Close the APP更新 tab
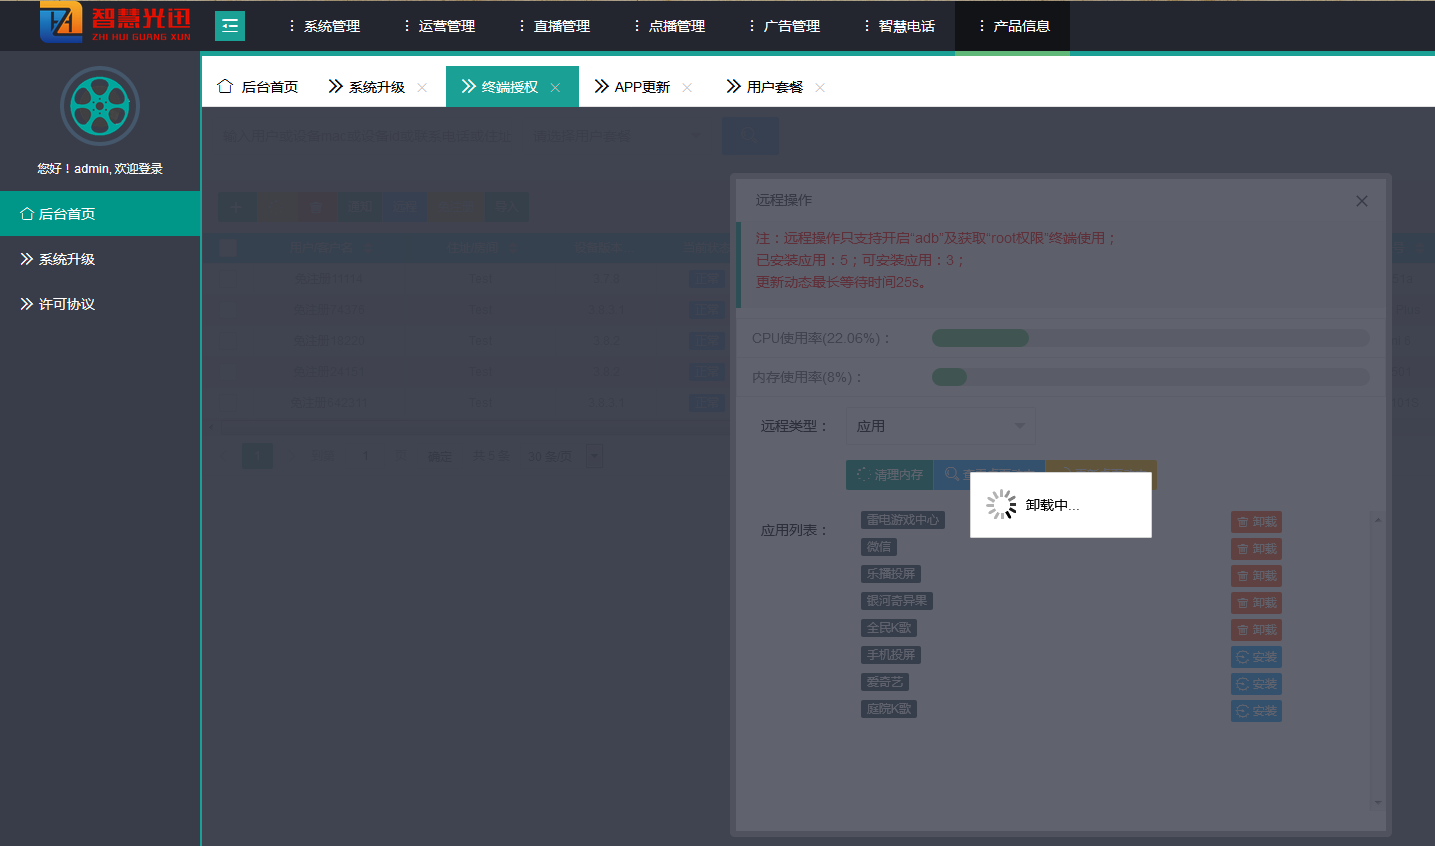Viewport: 1435px width, 846px height. click(687, 88)
